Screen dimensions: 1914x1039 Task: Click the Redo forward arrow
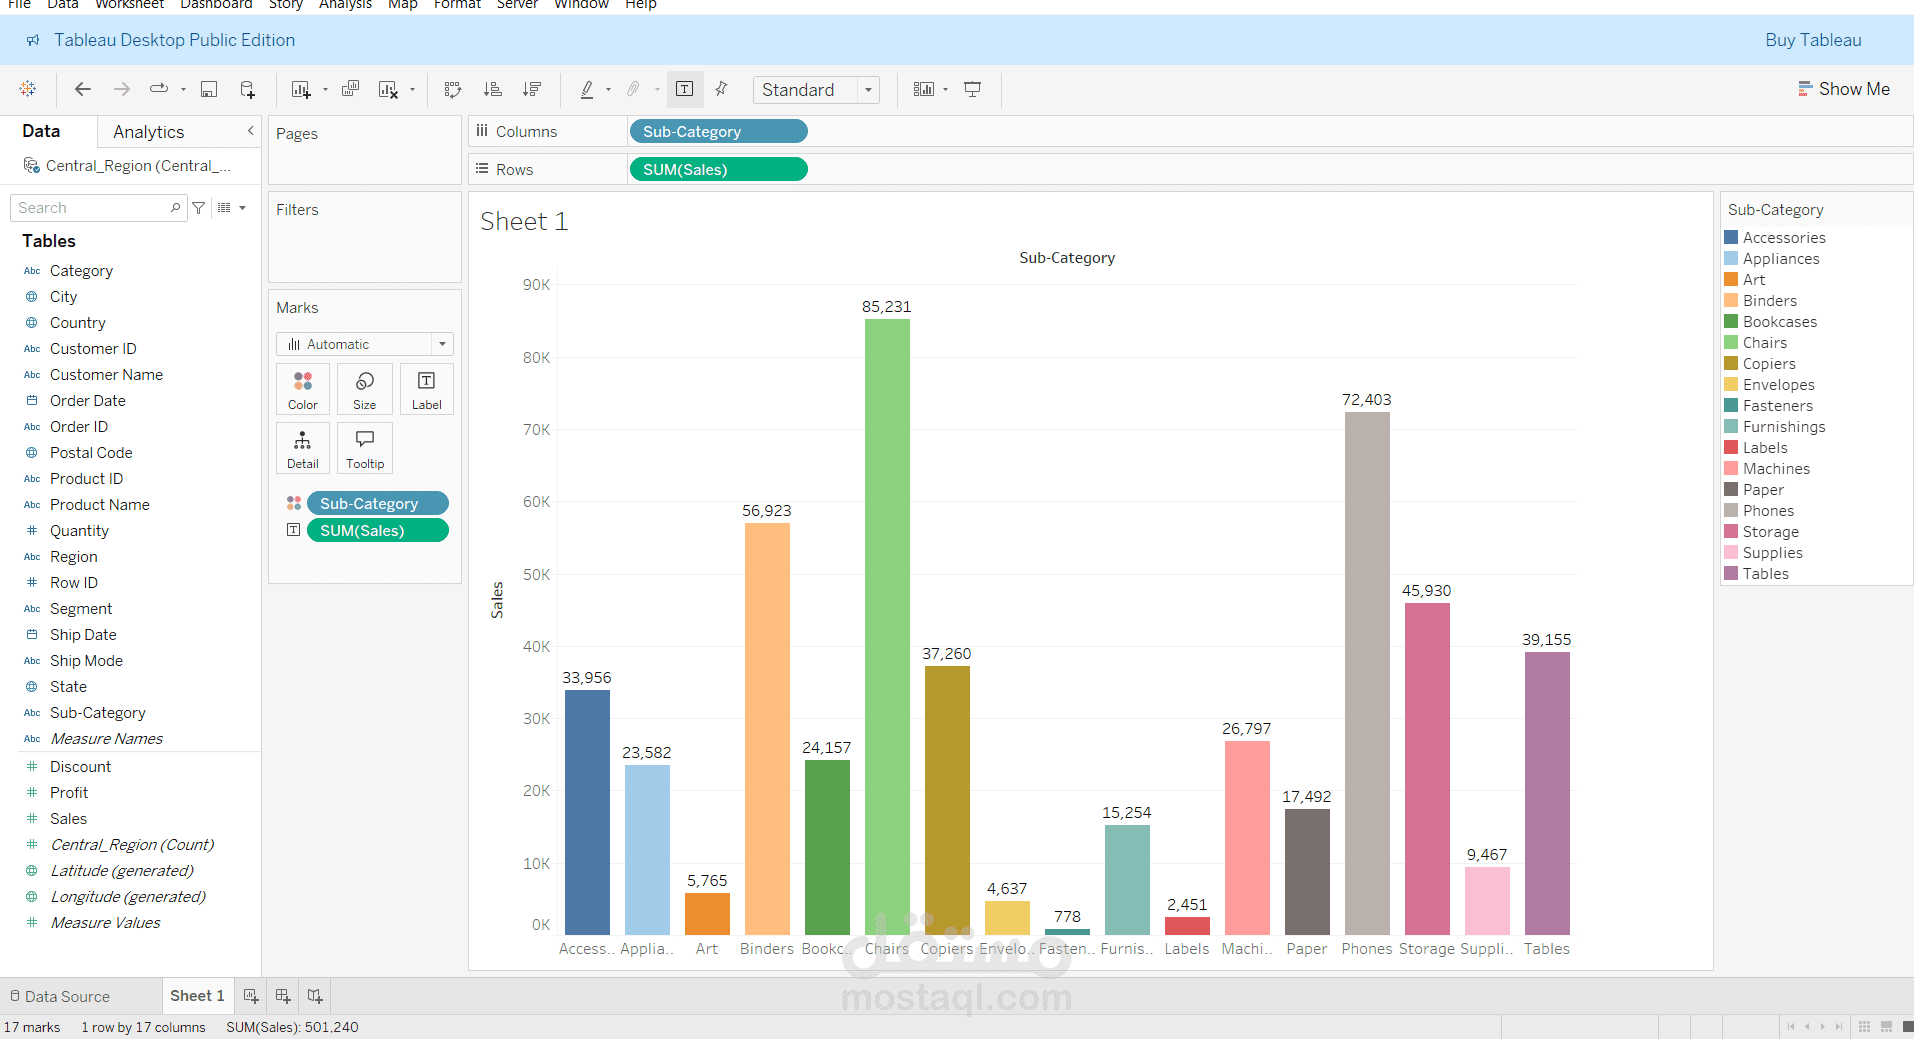click(122, 89)
